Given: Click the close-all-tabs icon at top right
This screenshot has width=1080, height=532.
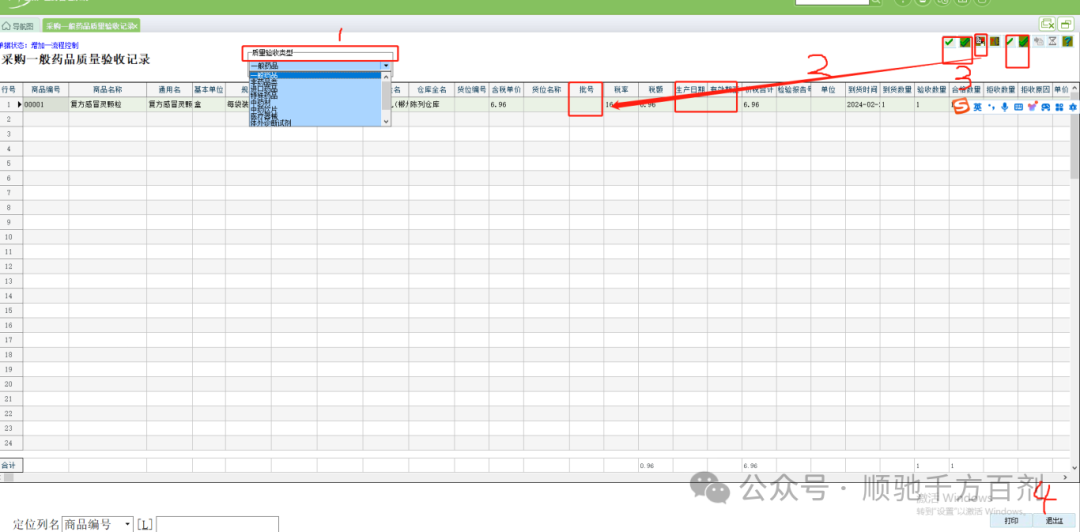Looking at the screenshot, I should point(1047,25).
